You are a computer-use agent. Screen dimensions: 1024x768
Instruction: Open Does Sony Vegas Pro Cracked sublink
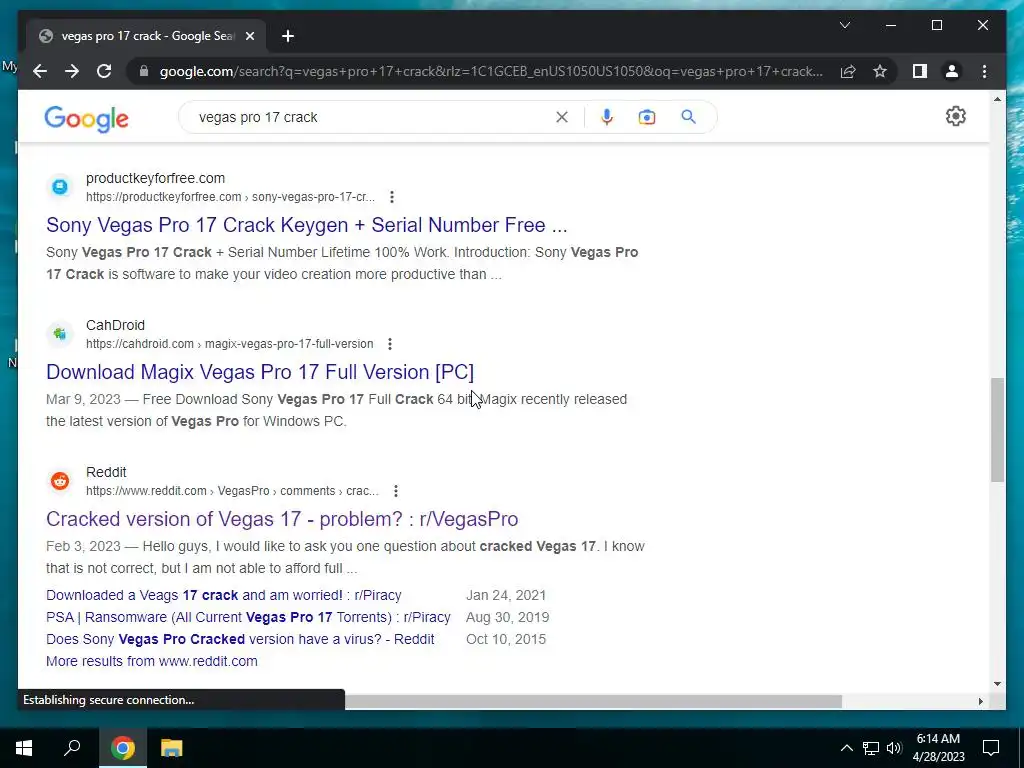[x=240, y=639]
